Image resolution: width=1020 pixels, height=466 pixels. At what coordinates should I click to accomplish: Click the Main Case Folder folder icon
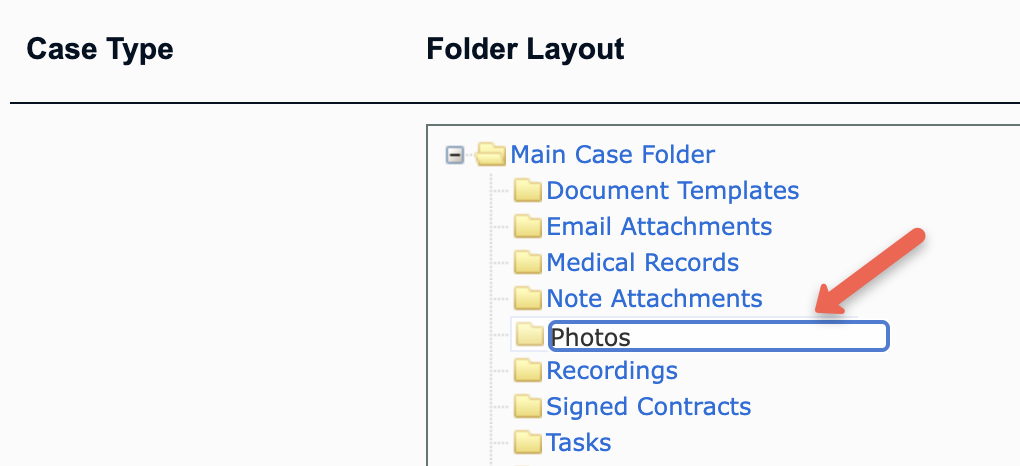pyautogui.click(x=490, y=155)
